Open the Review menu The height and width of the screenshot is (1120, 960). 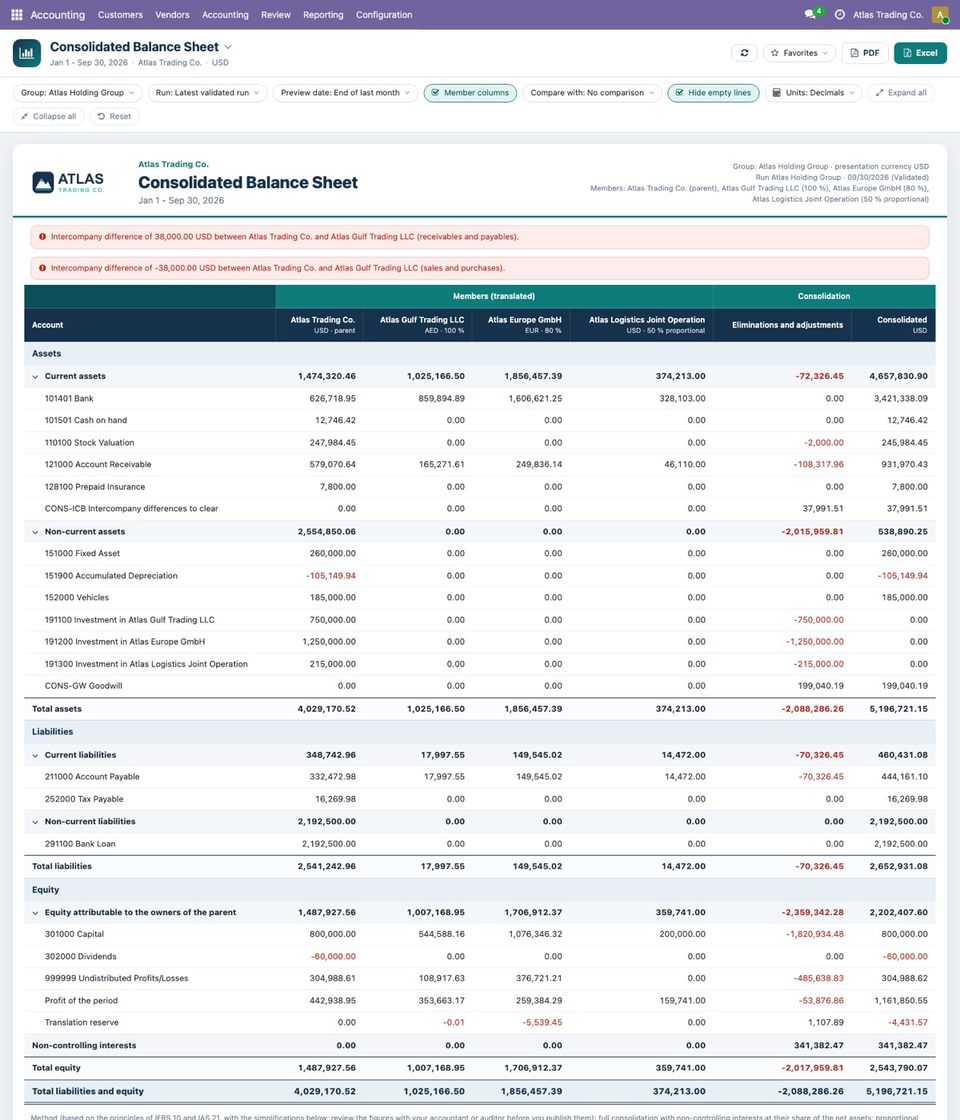pos(276,14)
